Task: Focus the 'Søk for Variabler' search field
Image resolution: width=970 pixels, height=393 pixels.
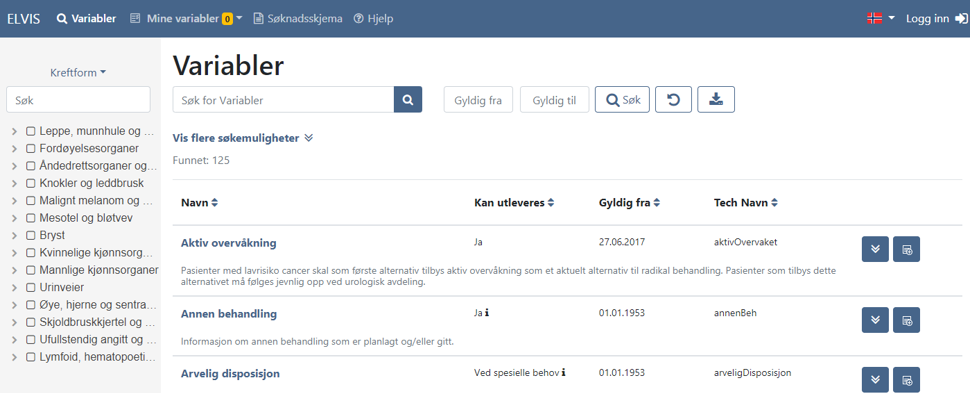Action: pyautogui.click(x=283, y=100)
